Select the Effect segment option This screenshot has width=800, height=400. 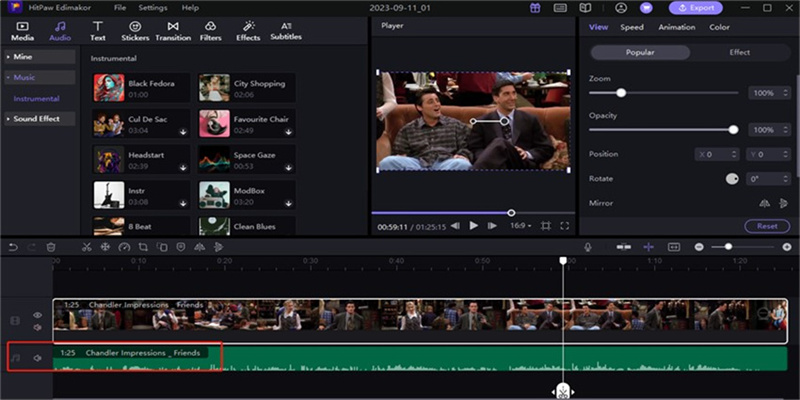[x=739, y=52]
